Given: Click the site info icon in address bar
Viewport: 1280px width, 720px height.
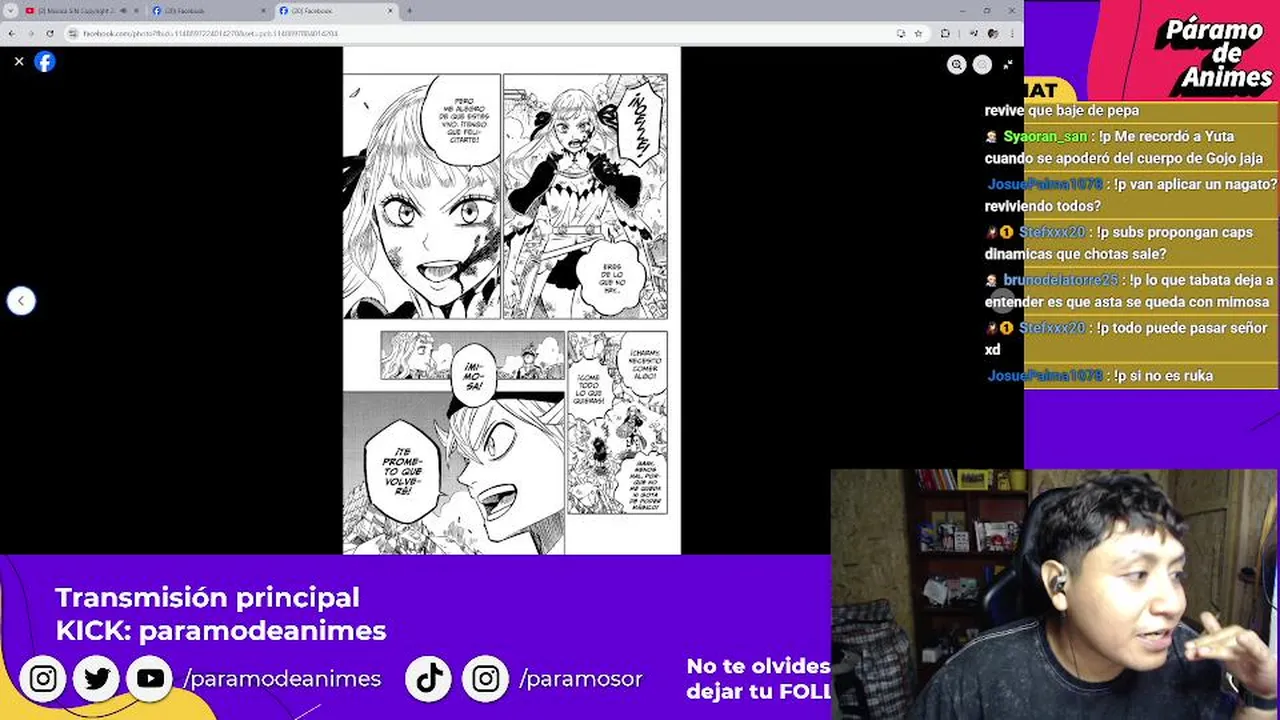Looking at the screenshot, I should [x=73, y=33].
